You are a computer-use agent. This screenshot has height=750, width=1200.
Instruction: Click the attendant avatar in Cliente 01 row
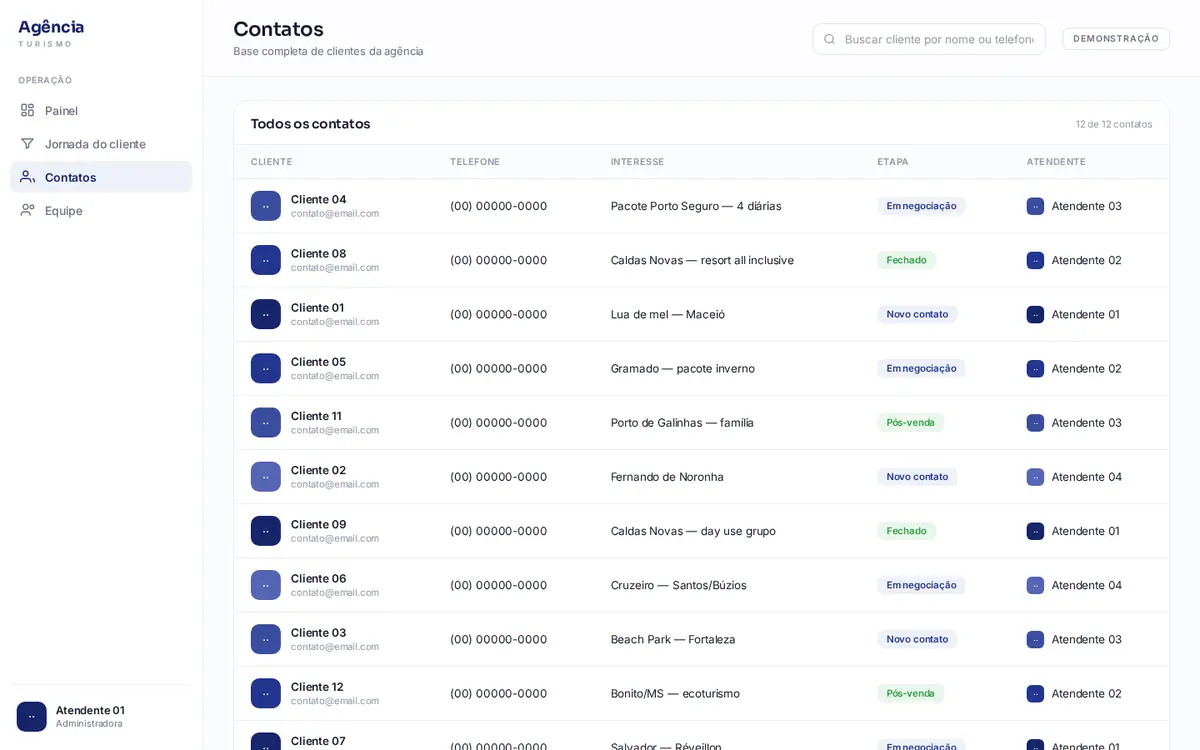[x=1035, y=314]
